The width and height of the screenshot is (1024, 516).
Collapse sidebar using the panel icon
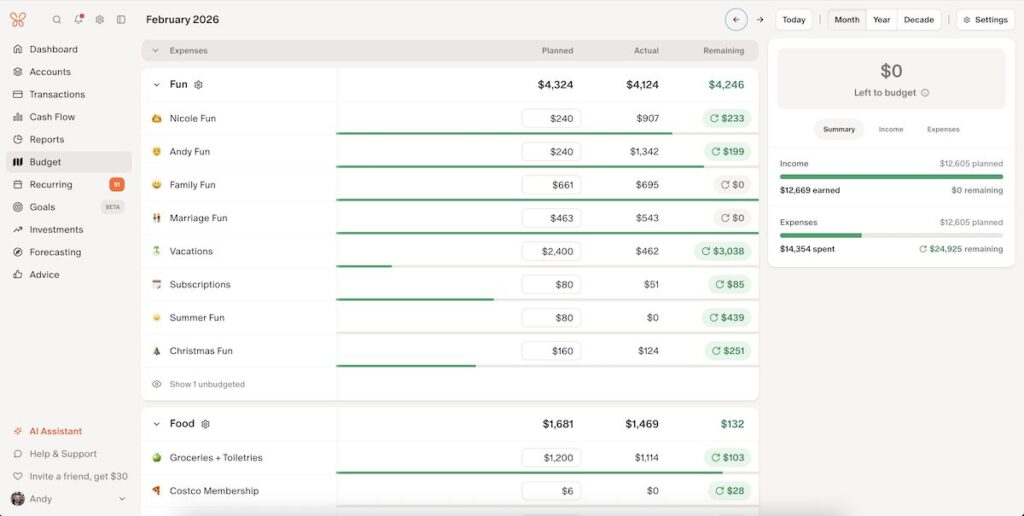(121, 20)
